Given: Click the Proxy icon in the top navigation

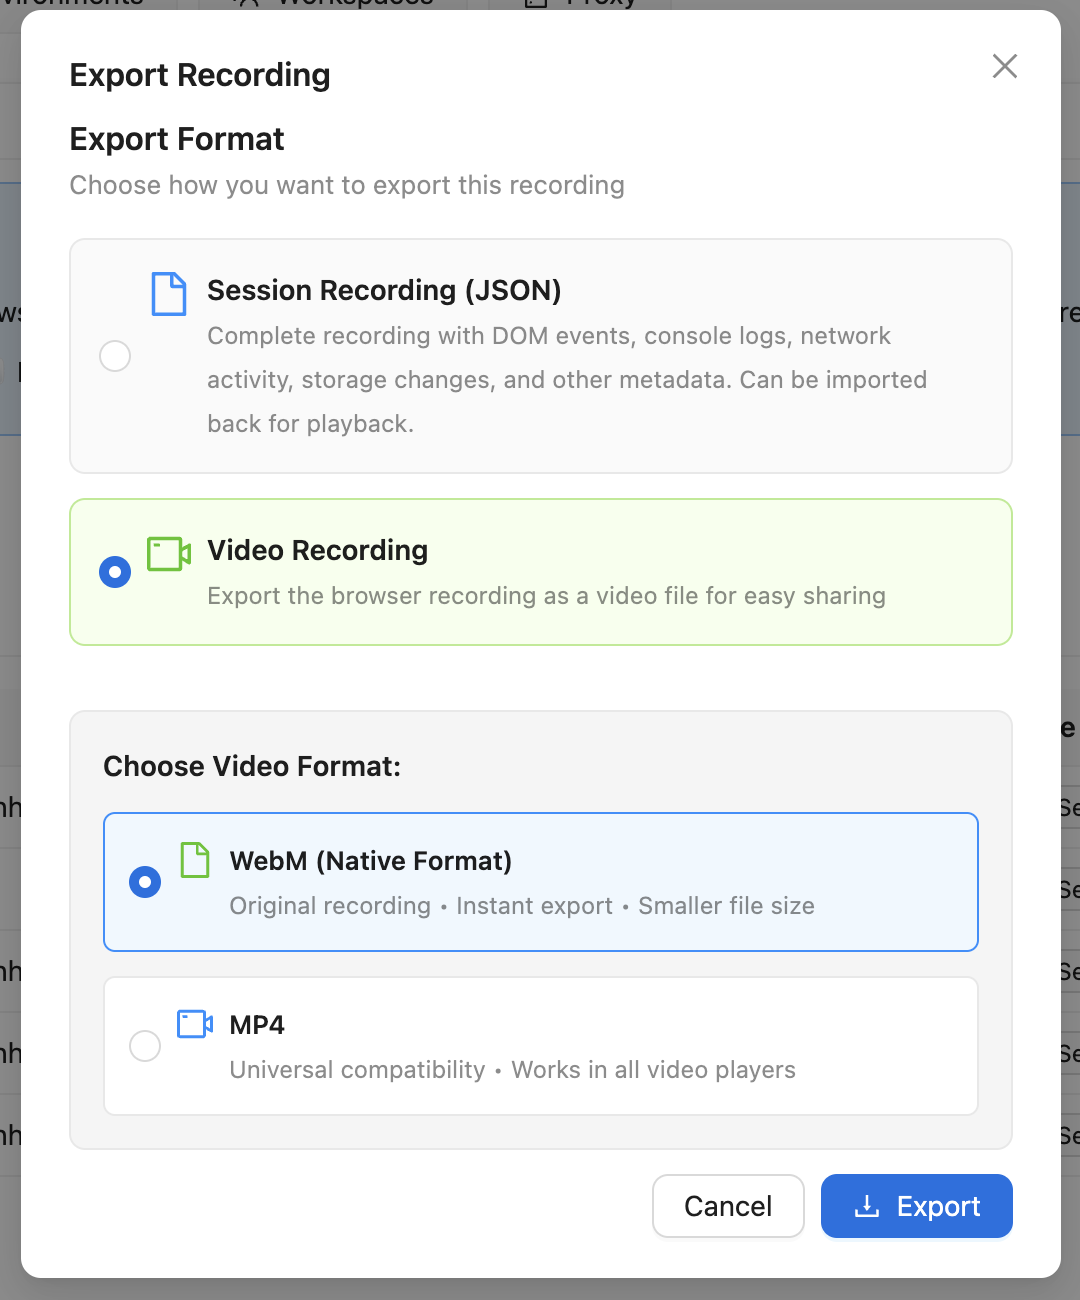Looking at the screenshot, I should [536, 4].
